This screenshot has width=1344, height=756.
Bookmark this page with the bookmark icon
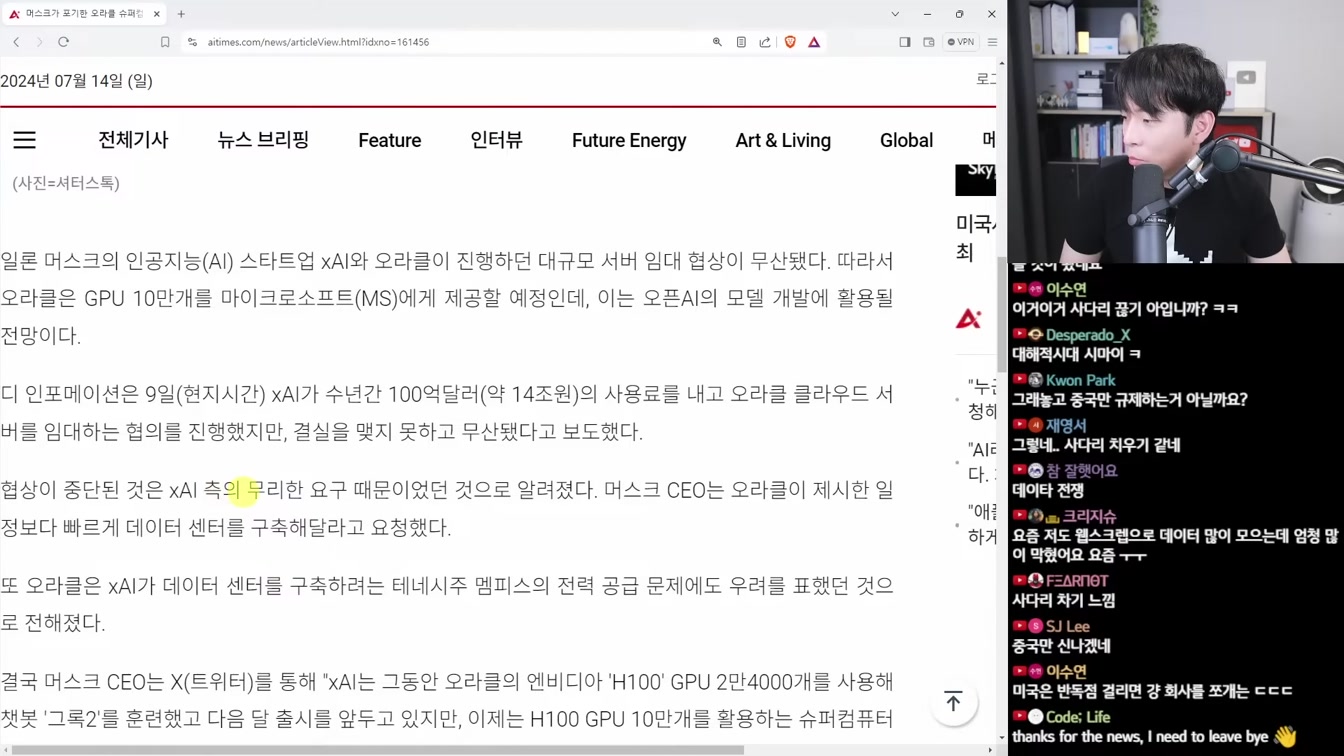165,42
